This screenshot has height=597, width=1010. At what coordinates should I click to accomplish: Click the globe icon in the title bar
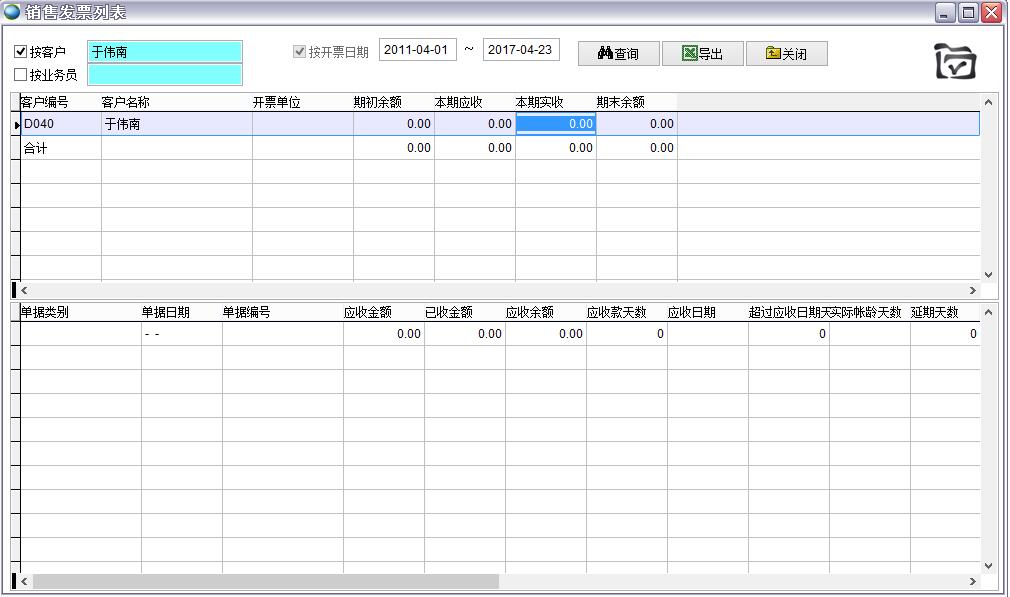pyautogui.click(x=12, y=12)
